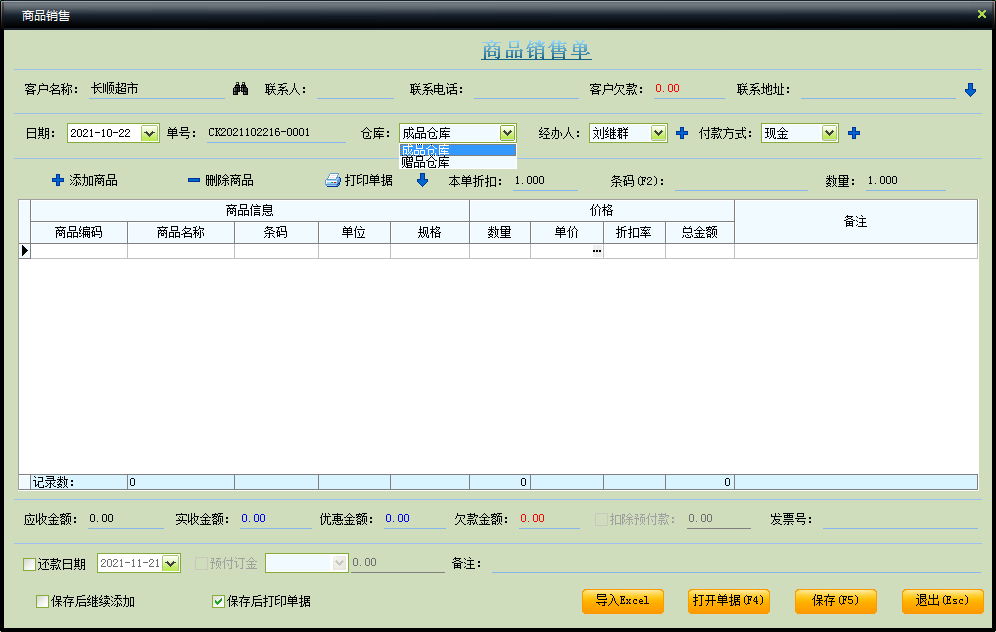Click the 联系电话 input field
The height and width of the screenshot is (632, 996).
point(526,90)
